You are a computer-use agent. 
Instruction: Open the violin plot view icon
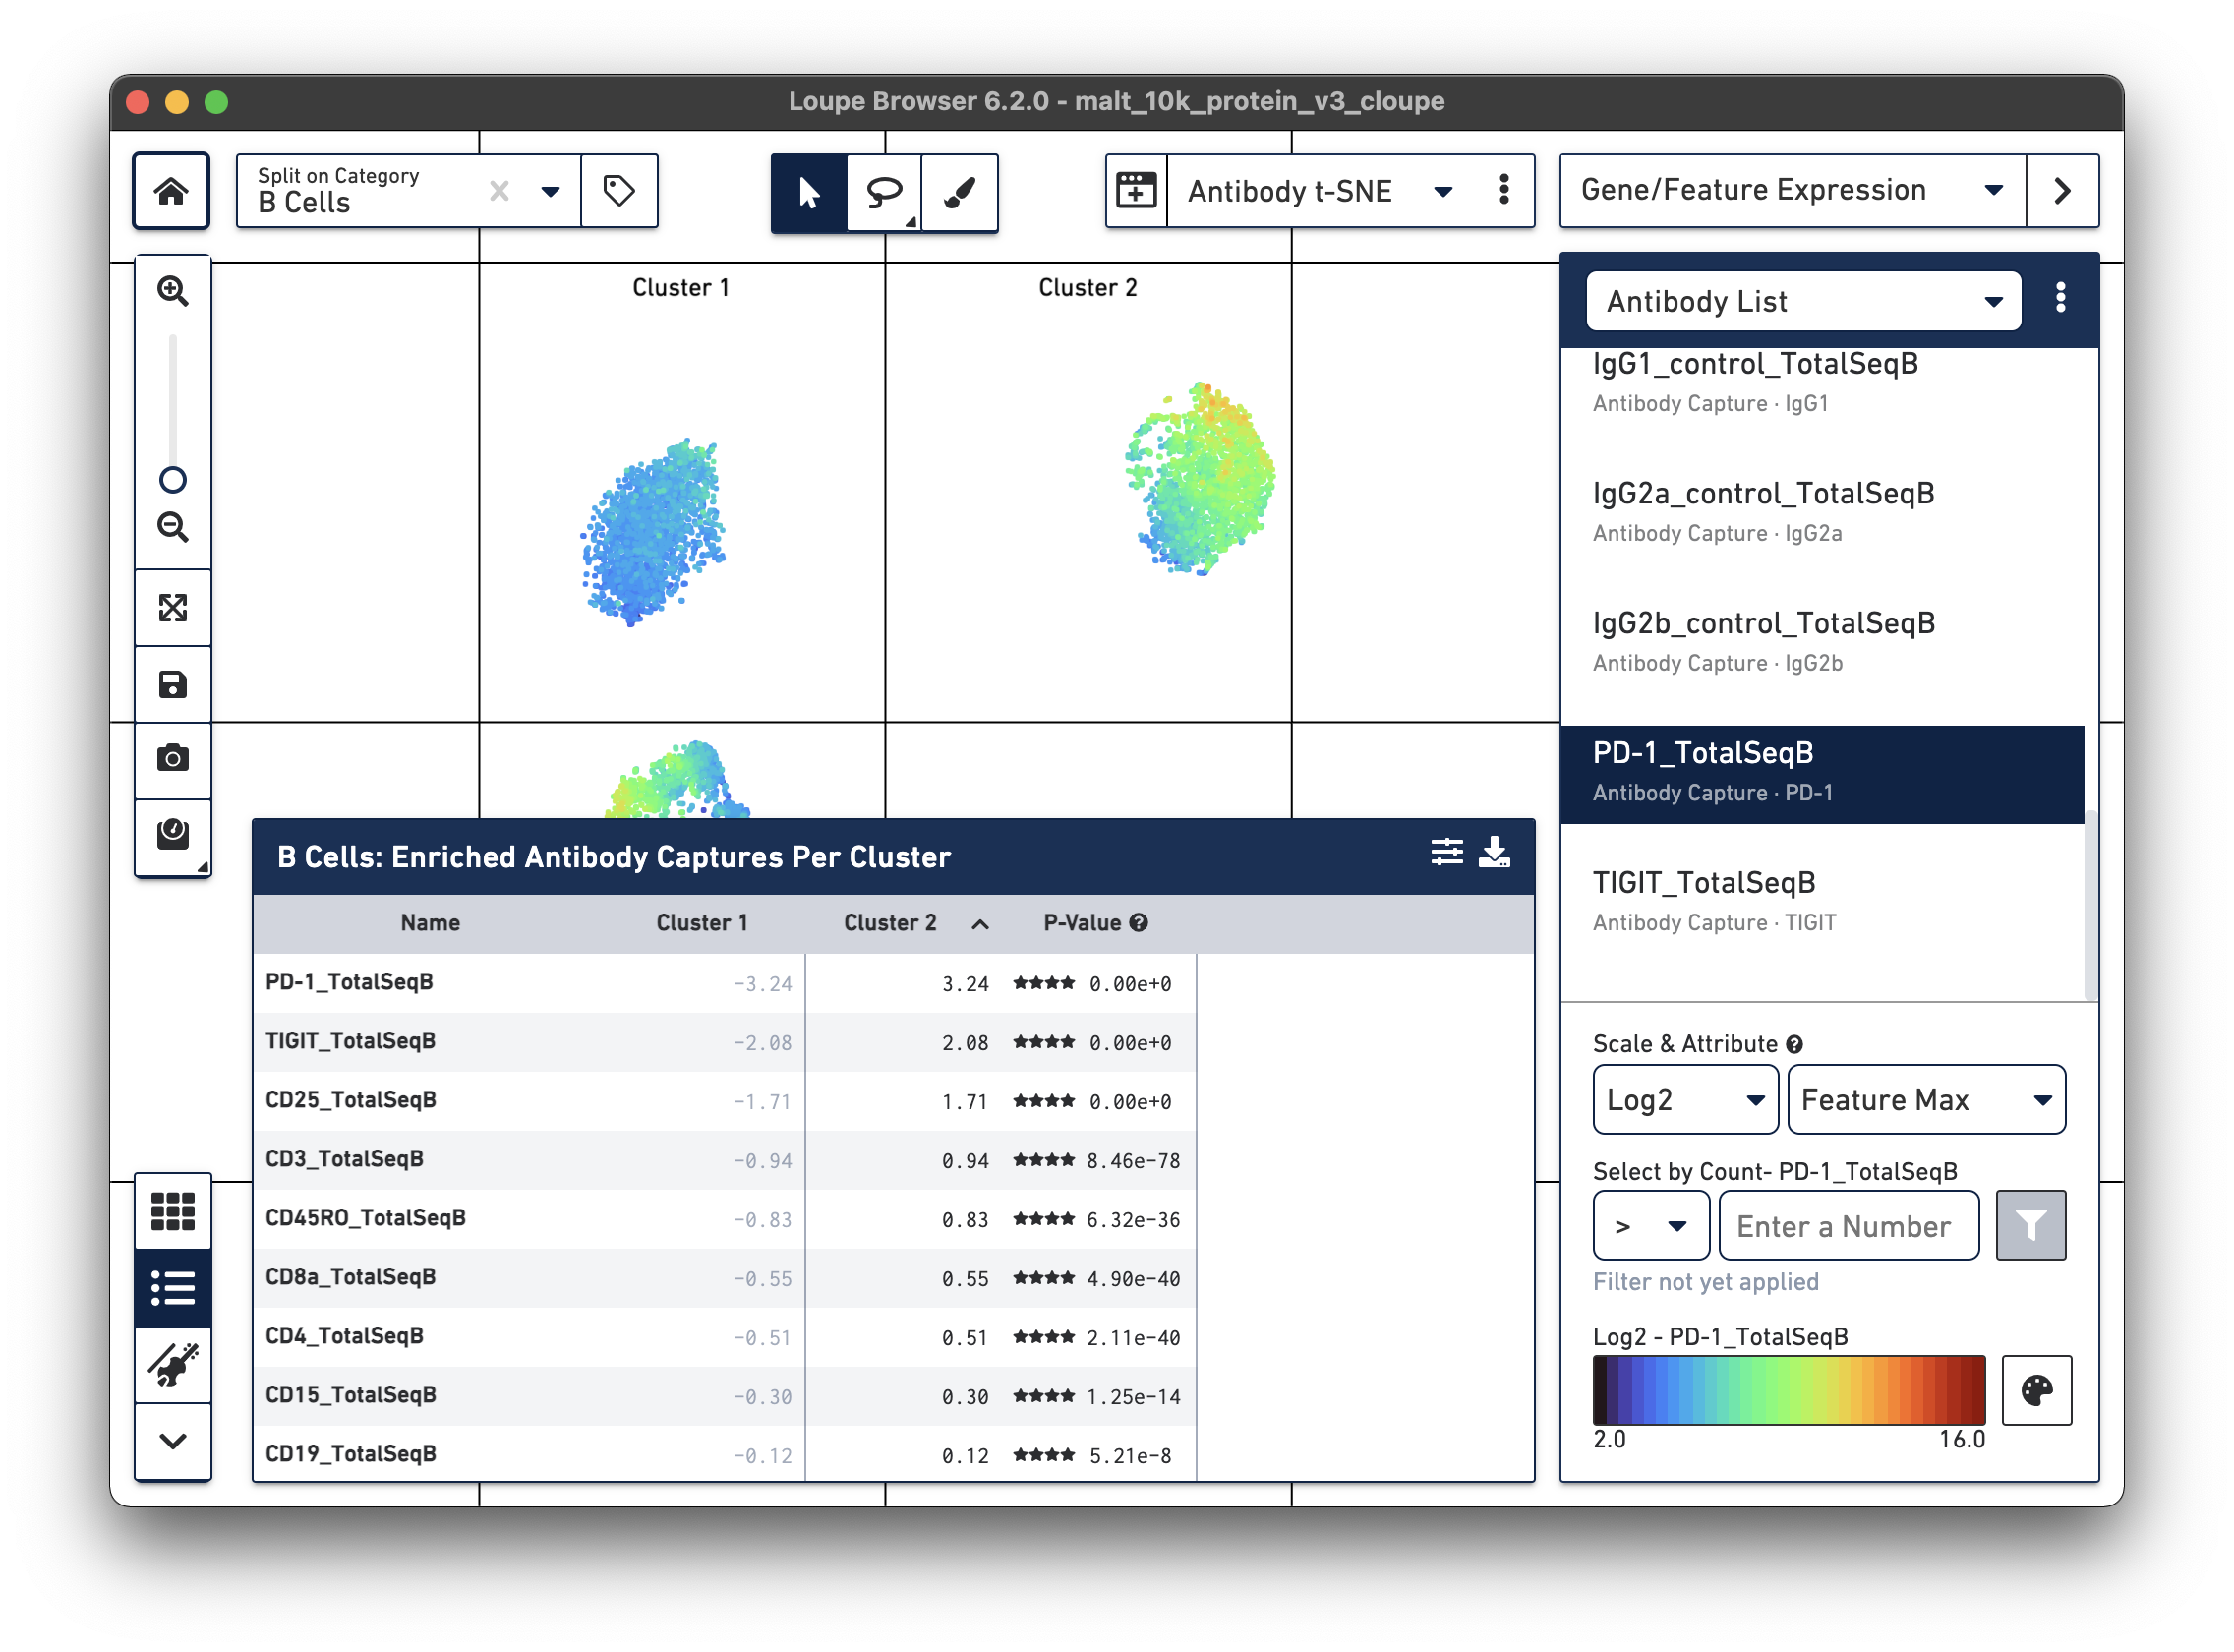[172, 1365]
